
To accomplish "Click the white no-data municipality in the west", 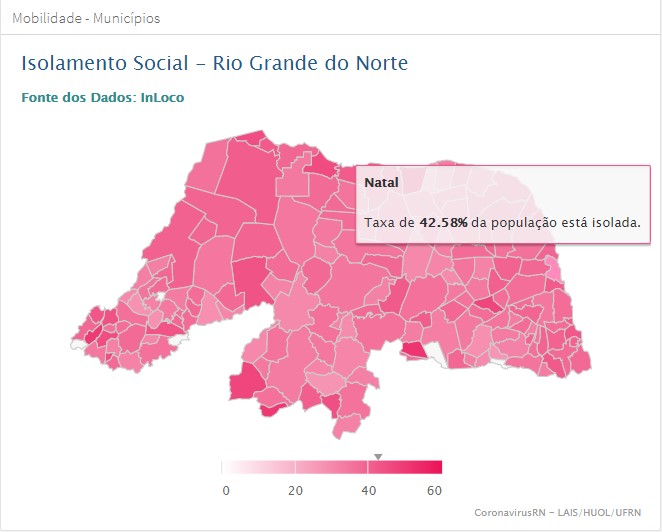I will [155, 296].
